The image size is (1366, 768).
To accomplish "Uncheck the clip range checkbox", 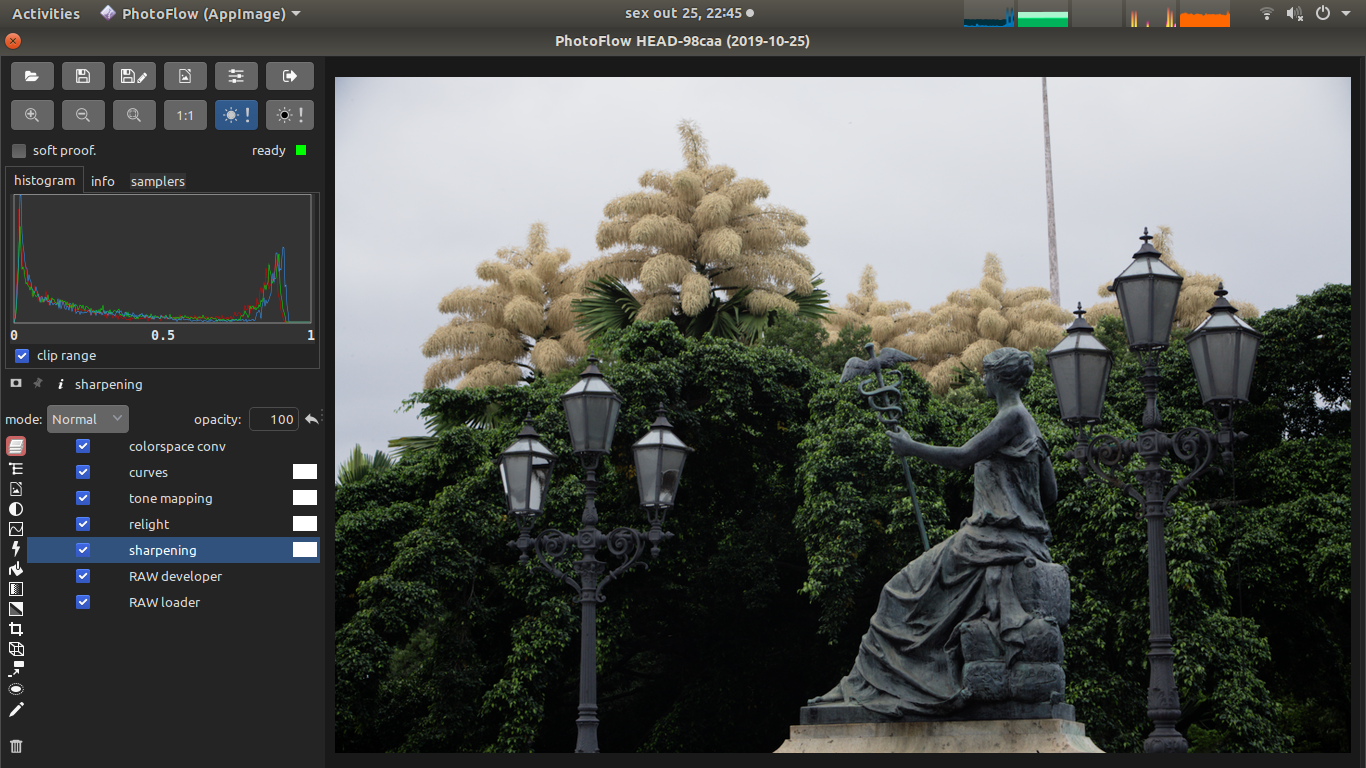I will tap(22, 356).
